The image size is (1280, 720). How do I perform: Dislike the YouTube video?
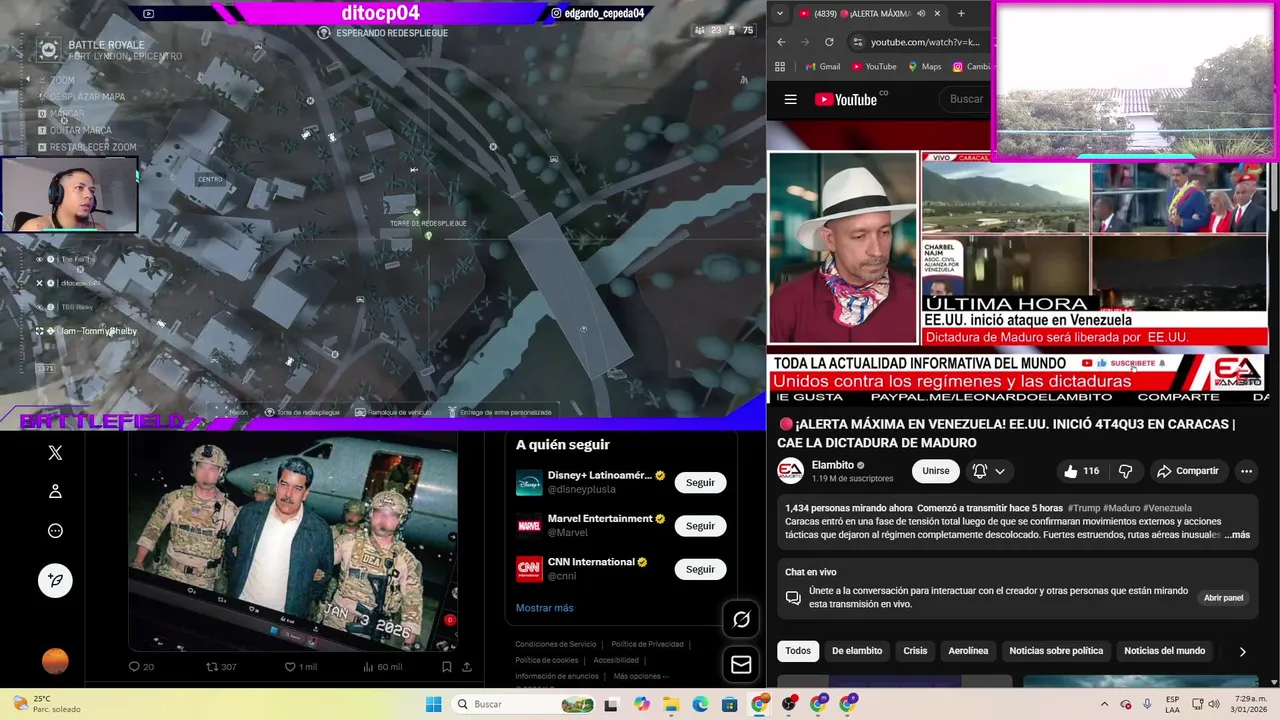coord(1125,471)
